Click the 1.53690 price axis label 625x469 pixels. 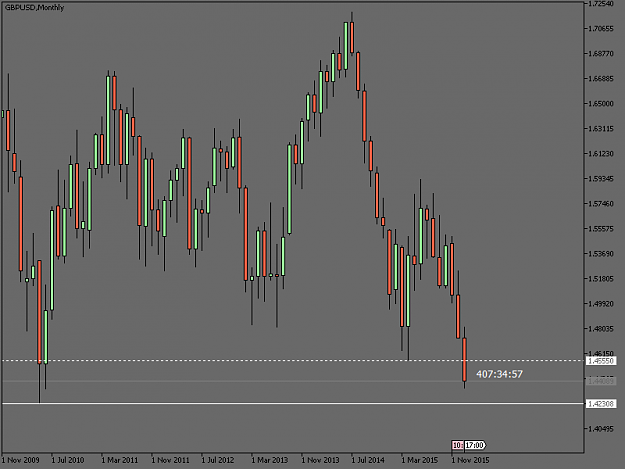click(601, 254)
